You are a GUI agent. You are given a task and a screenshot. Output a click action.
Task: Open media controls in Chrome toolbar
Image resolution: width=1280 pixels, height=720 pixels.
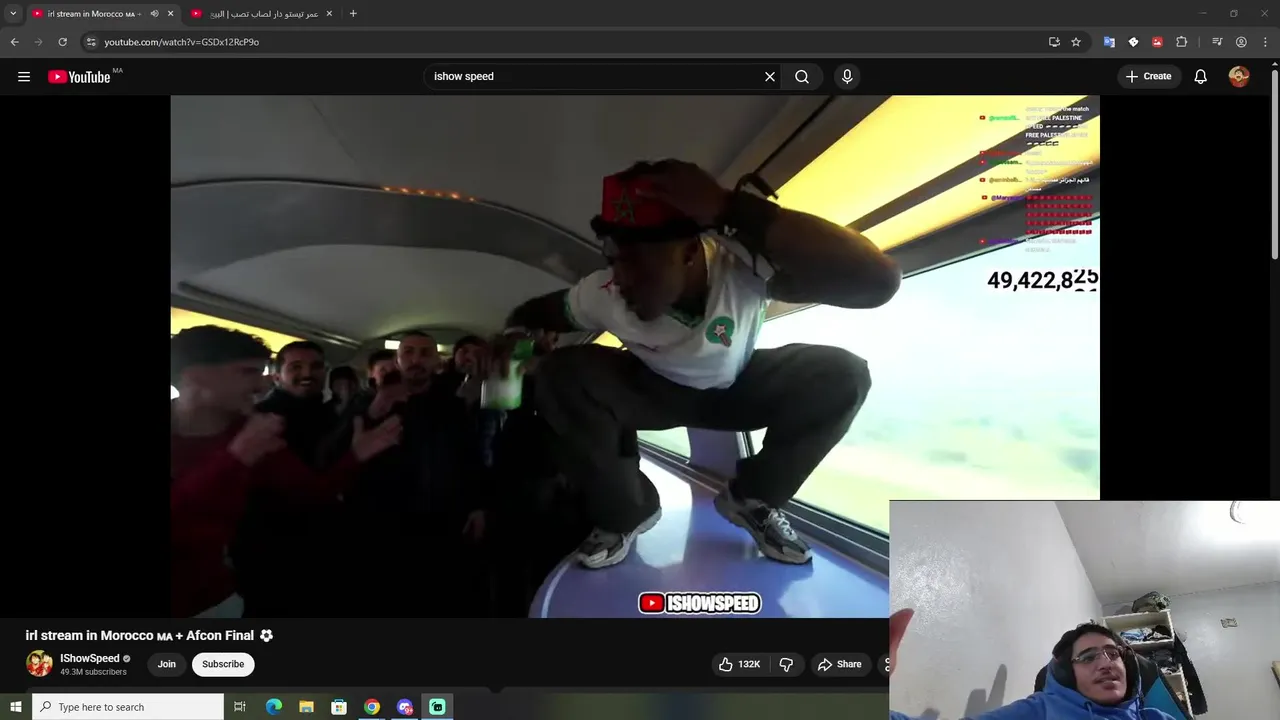click(1217, 42)
